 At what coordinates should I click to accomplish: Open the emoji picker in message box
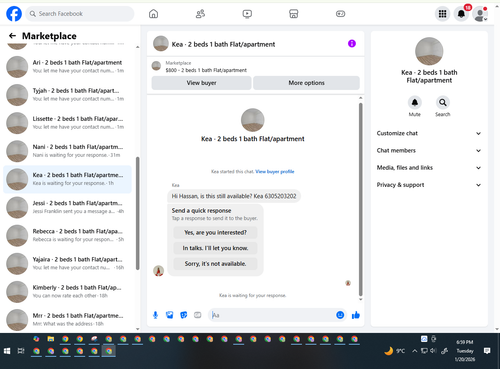(340, 315)
